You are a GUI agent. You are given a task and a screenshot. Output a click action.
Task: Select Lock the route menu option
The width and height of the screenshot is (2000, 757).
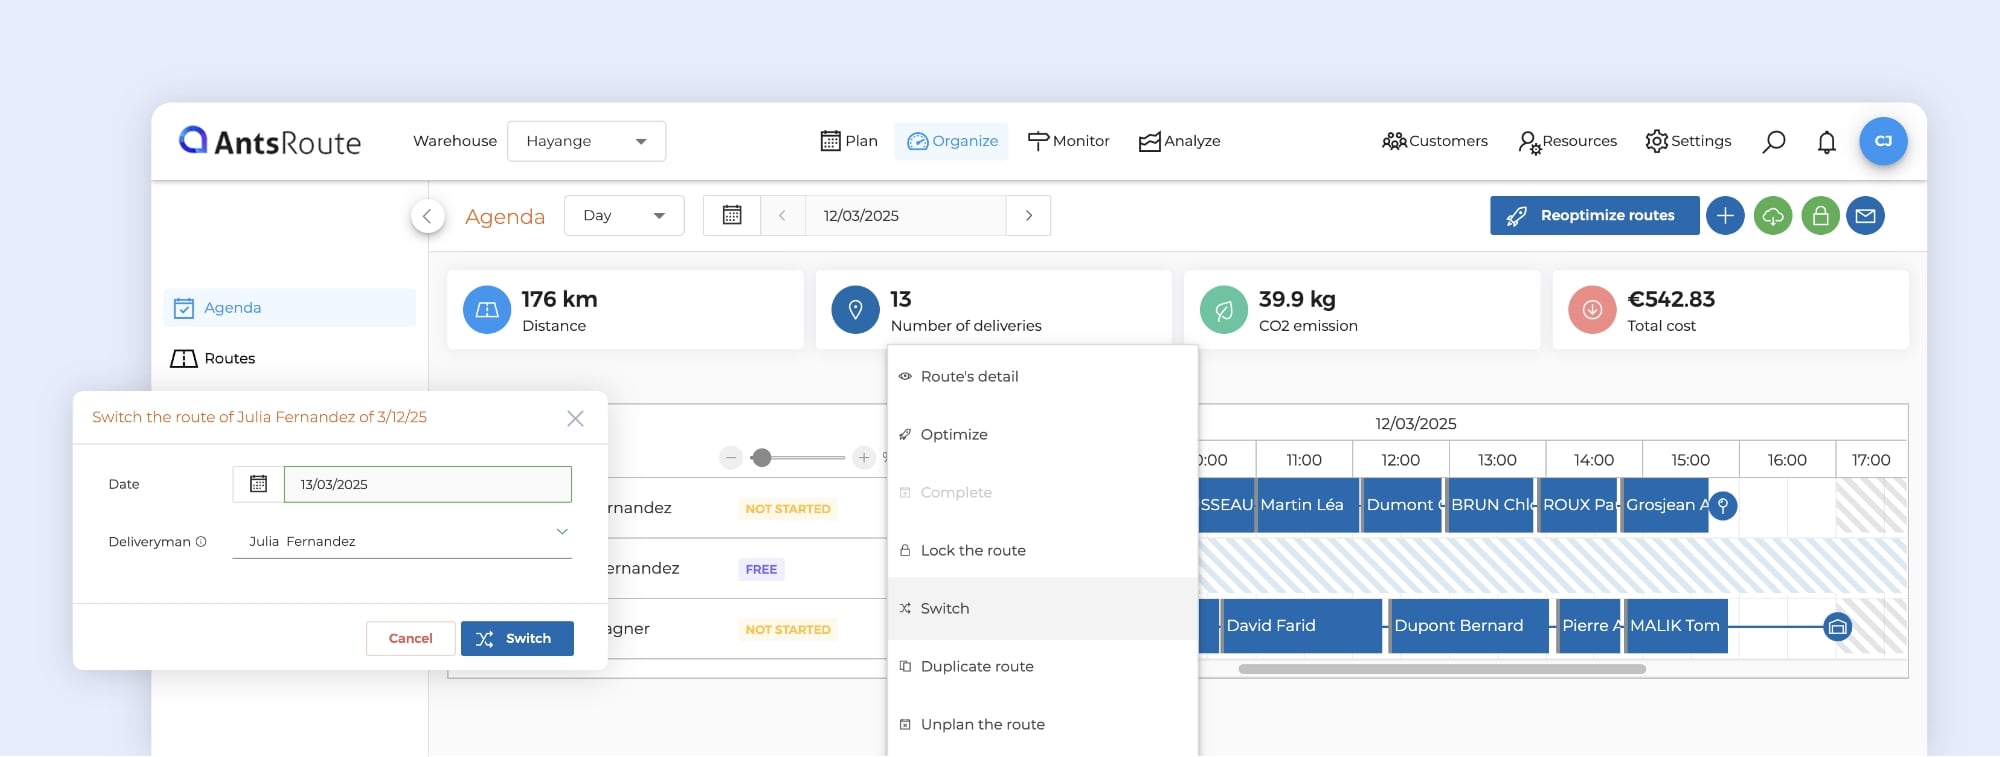click(x=972, y=550)
